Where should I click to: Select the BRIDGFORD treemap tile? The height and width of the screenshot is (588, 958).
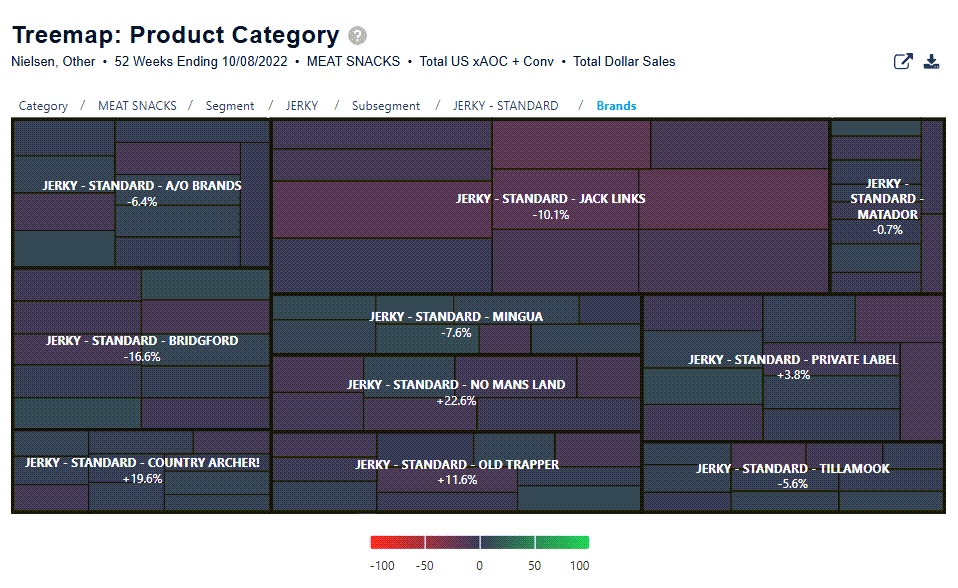[141, 348]
